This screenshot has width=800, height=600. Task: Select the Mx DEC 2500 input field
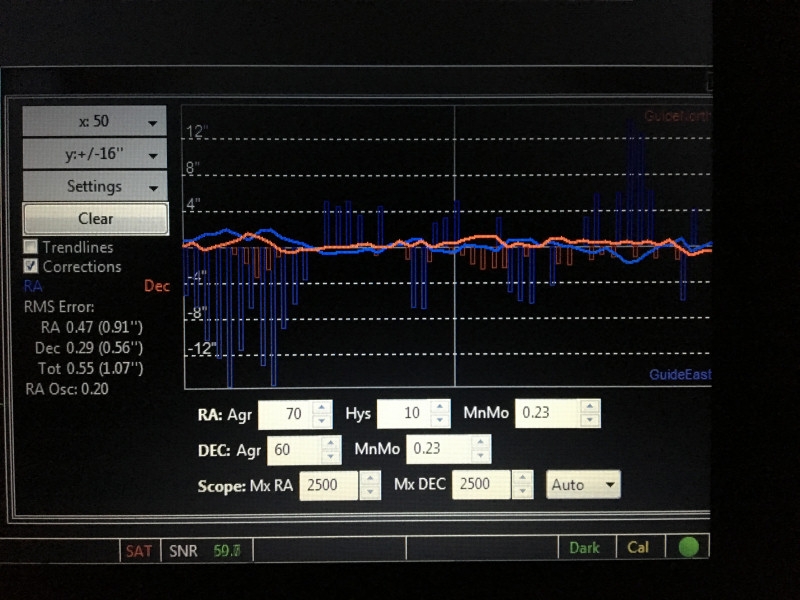pyautogui.click(x=481, y=484)
